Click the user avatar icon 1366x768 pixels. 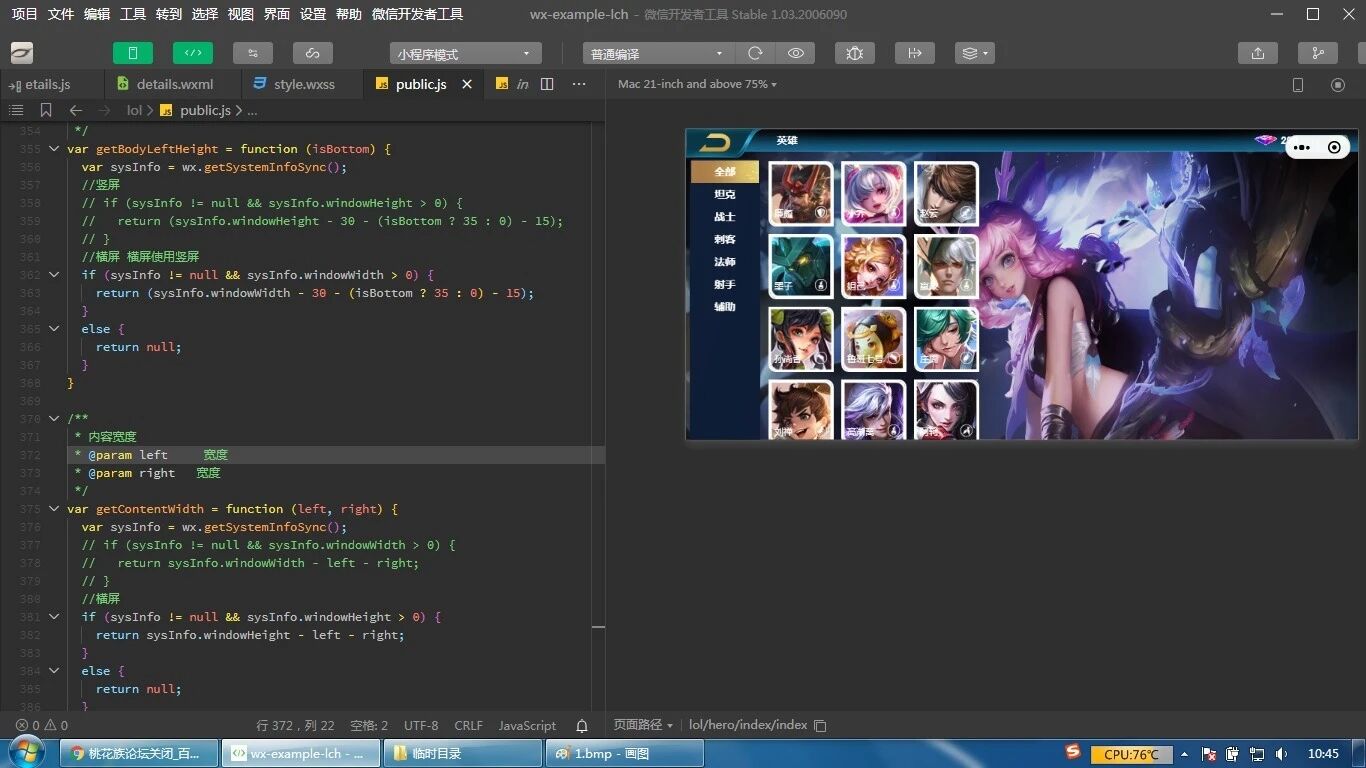tap(22, 53)
